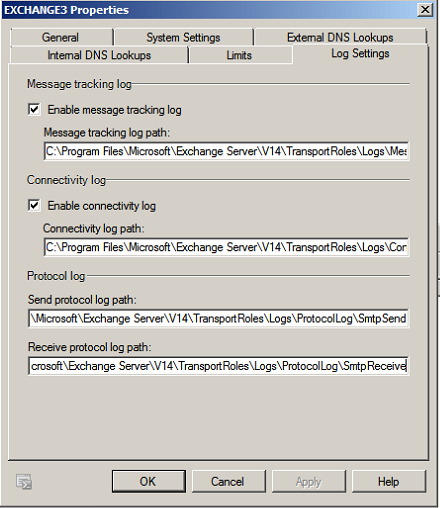This screenshot has height=508, width=440.
Task: Open Help for this dialog
Action: pyautogui.click(x=389, y=481)
